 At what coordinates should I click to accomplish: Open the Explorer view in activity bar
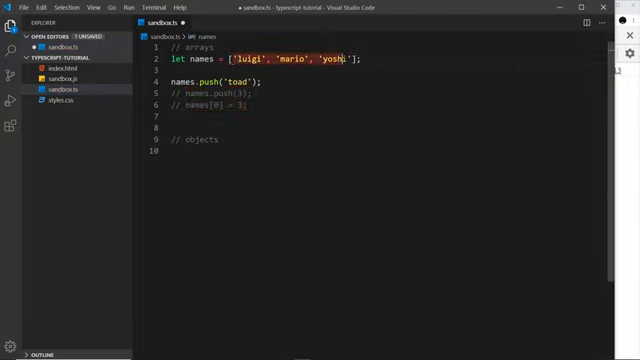point(10,27)
